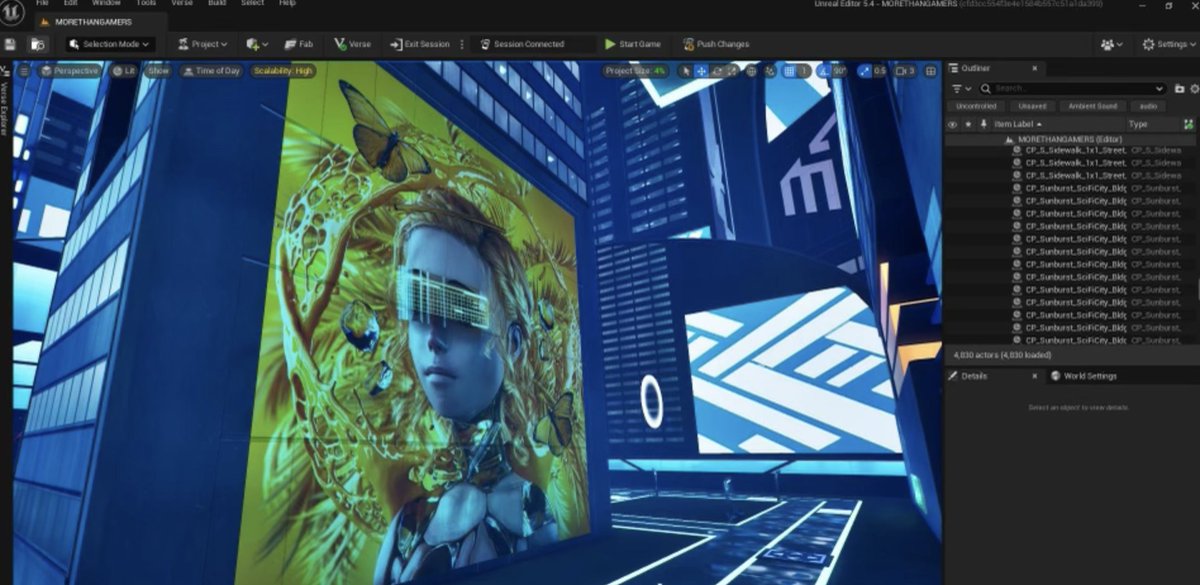
Task: Toggle the audio filter chip
Action: pyautogui.click(x=1149, y=106)
